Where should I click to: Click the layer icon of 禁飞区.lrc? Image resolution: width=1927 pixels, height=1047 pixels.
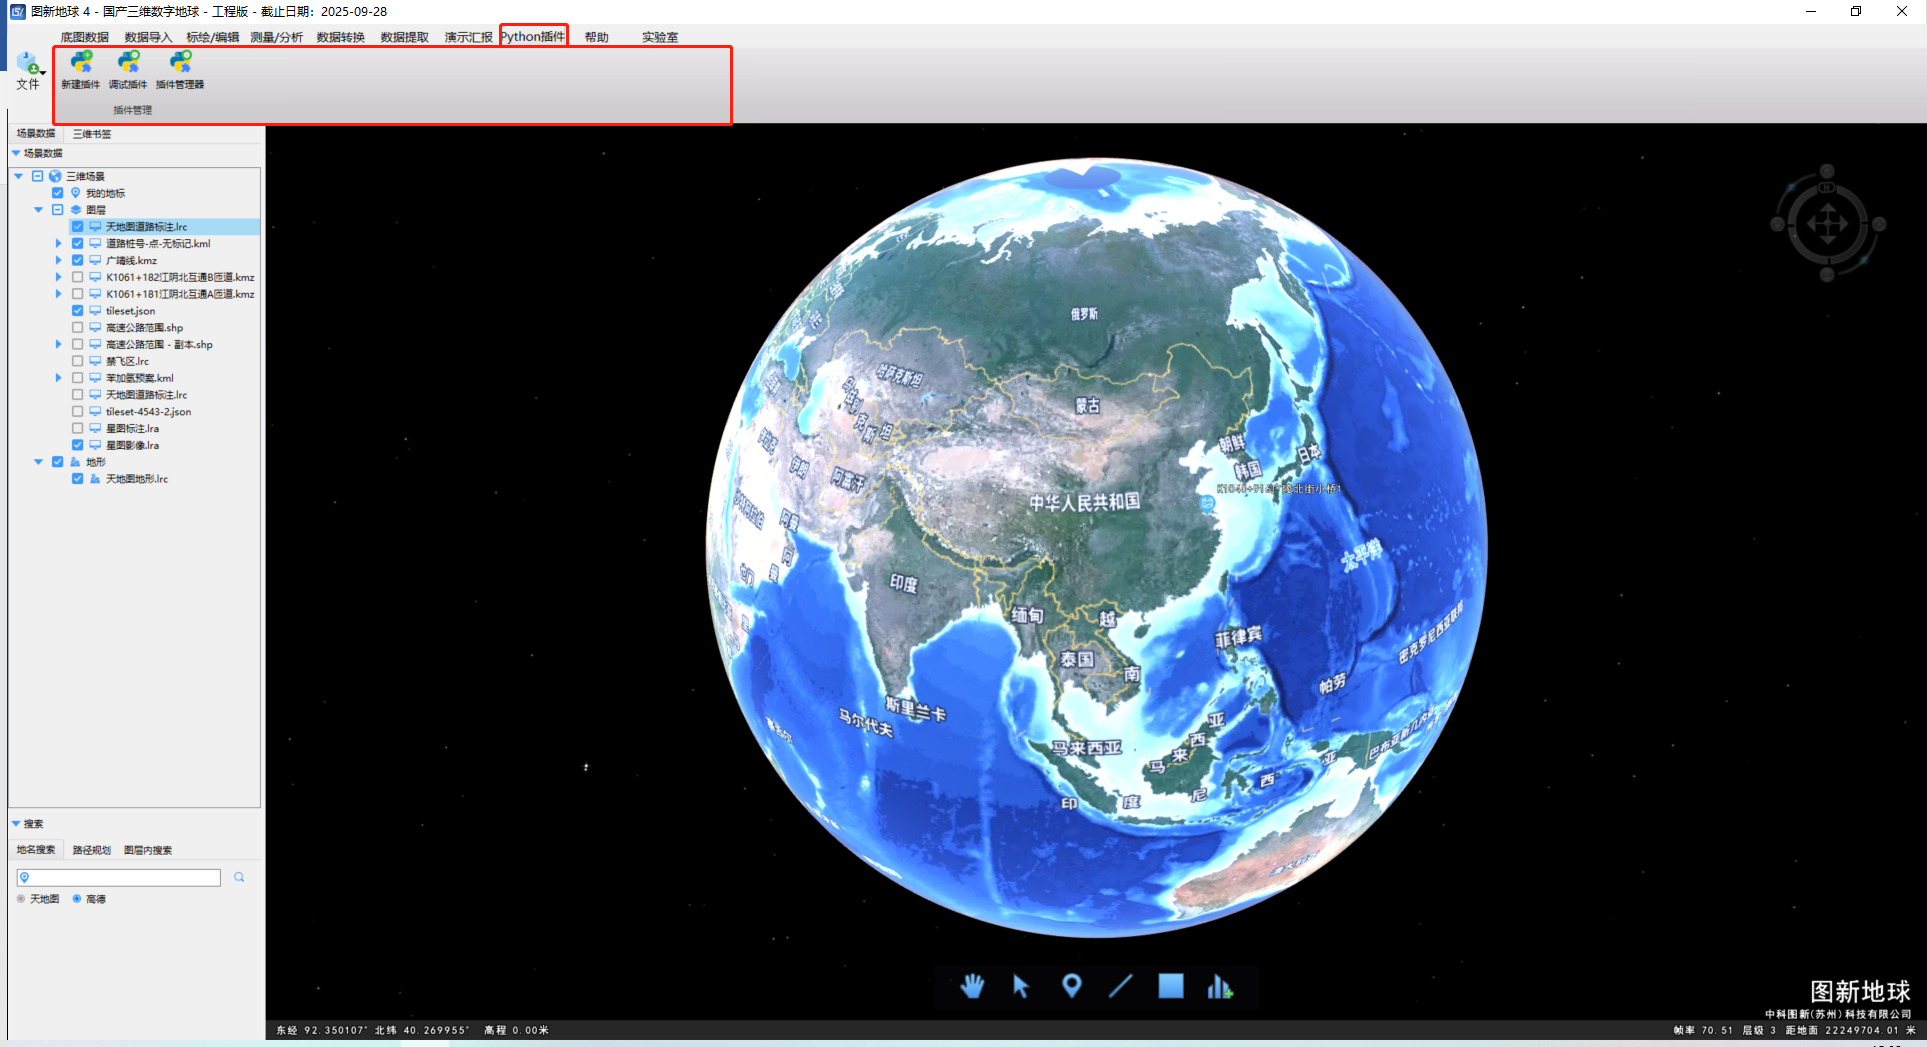[x=95, y=361]
